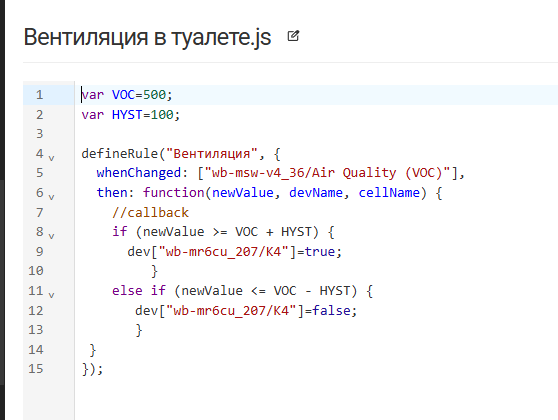This screenshot has width=558, height=420.
Task: Click the true value on line 9
Action: [320, 252]
